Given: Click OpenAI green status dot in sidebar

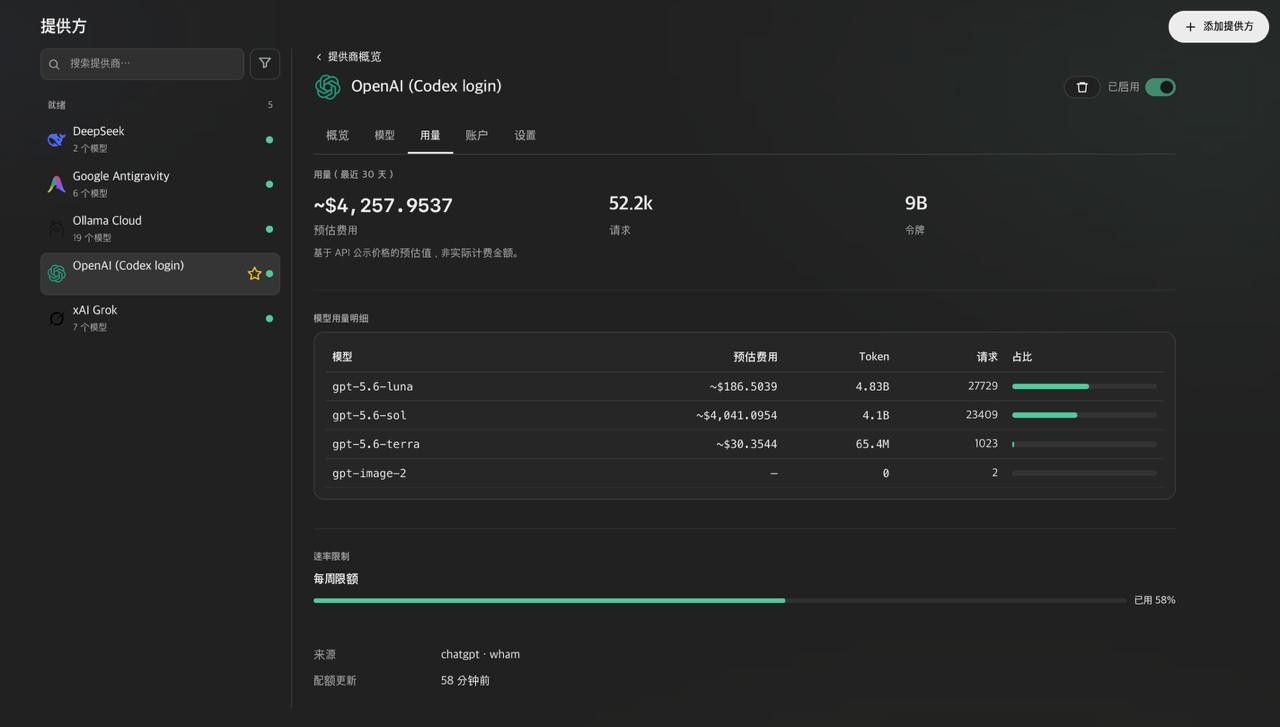Looking at the screenshot, I should [269, 274].
